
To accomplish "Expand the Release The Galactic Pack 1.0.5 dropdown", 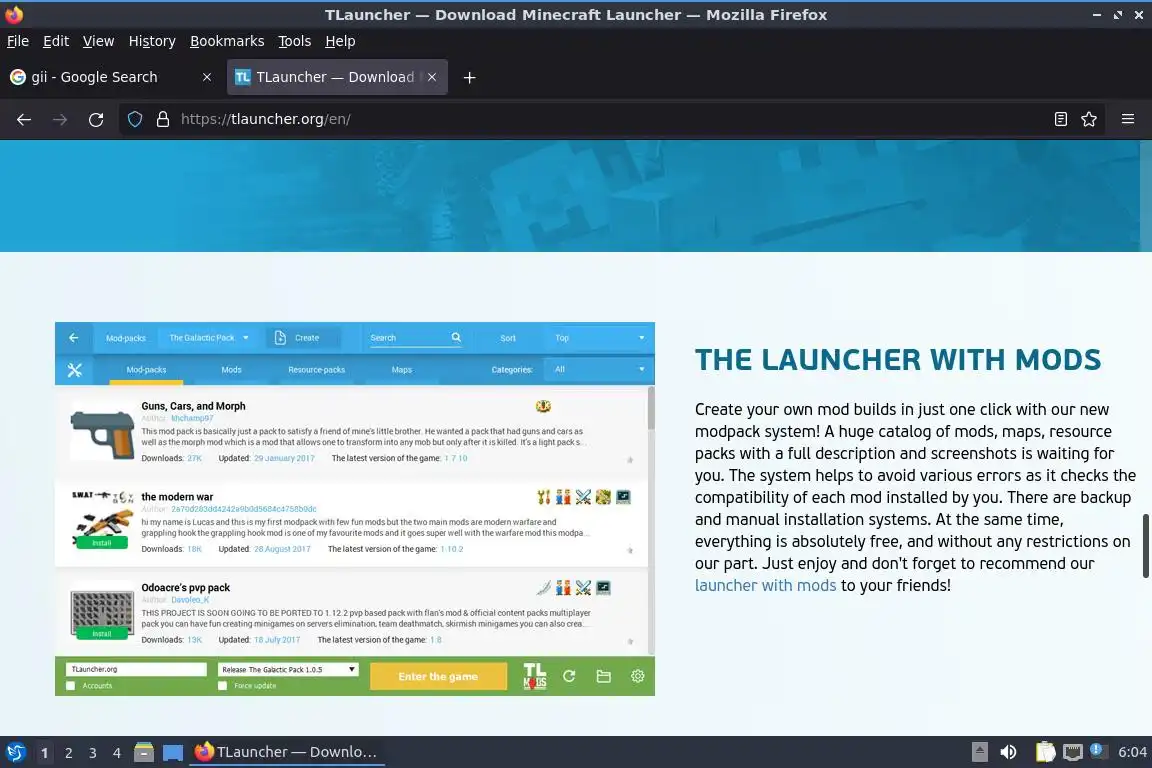I will 288,670.
